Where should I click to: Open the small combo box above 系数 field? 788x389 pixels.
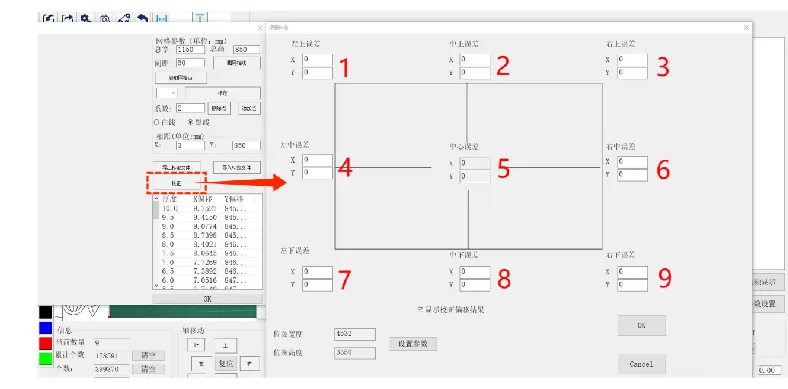(167, 93)
